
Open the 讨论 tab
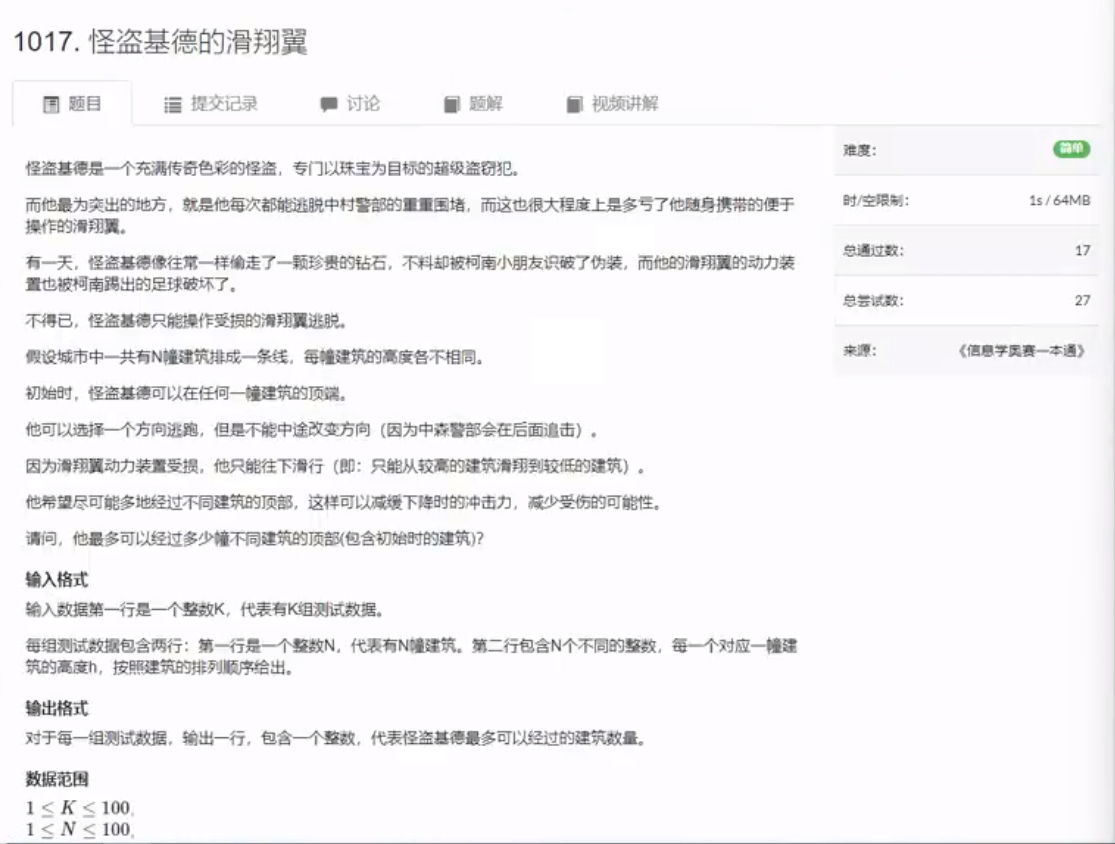tap(350, 104)
